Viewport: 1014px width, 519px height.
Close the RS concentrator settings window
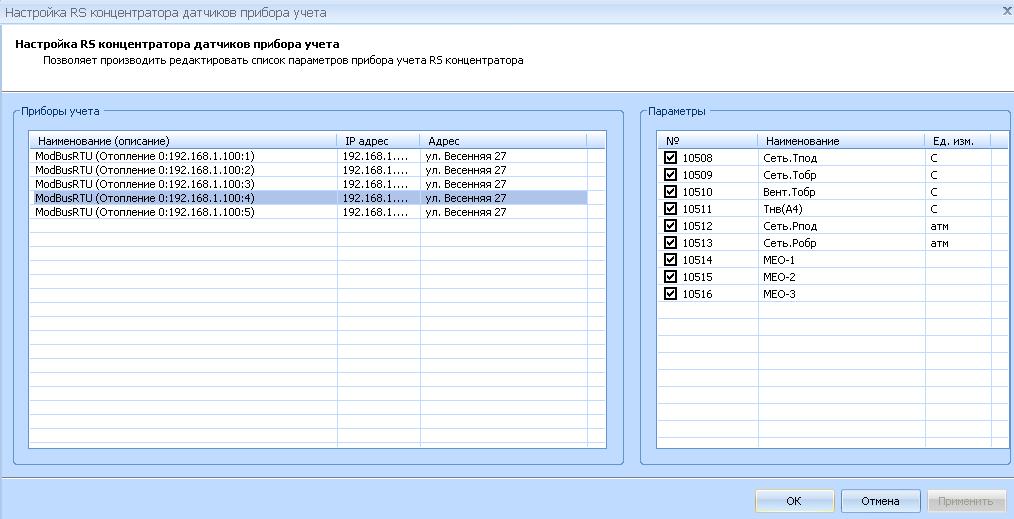[x=1005, y=10]
